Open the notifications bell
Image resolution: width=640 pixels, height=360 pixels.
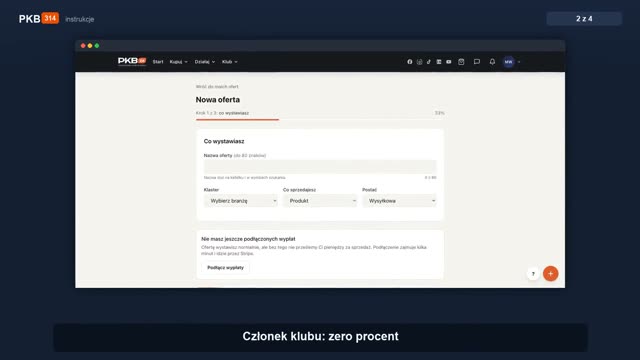click(492, 62)
